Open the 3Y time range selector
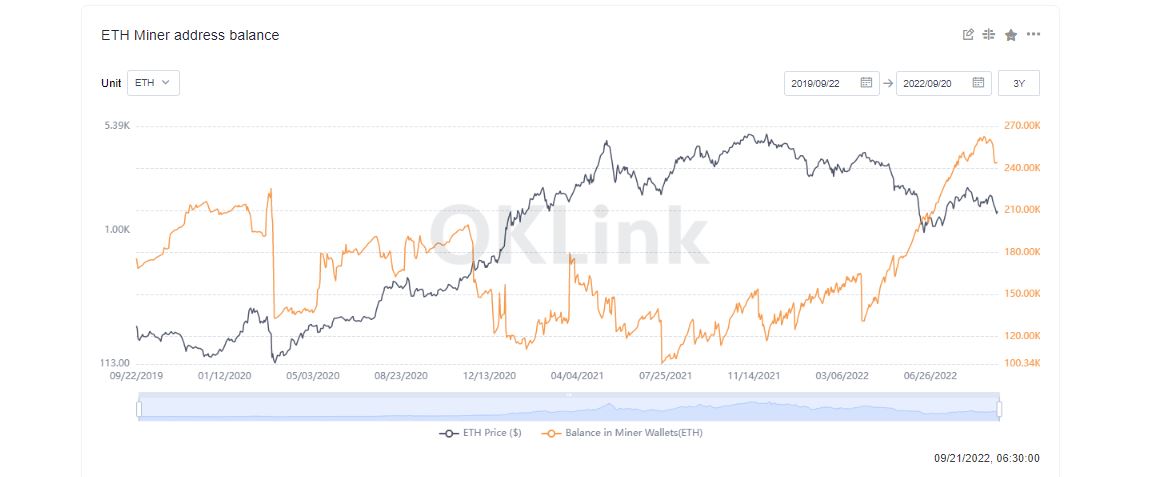 click(x=1018, y=83)
